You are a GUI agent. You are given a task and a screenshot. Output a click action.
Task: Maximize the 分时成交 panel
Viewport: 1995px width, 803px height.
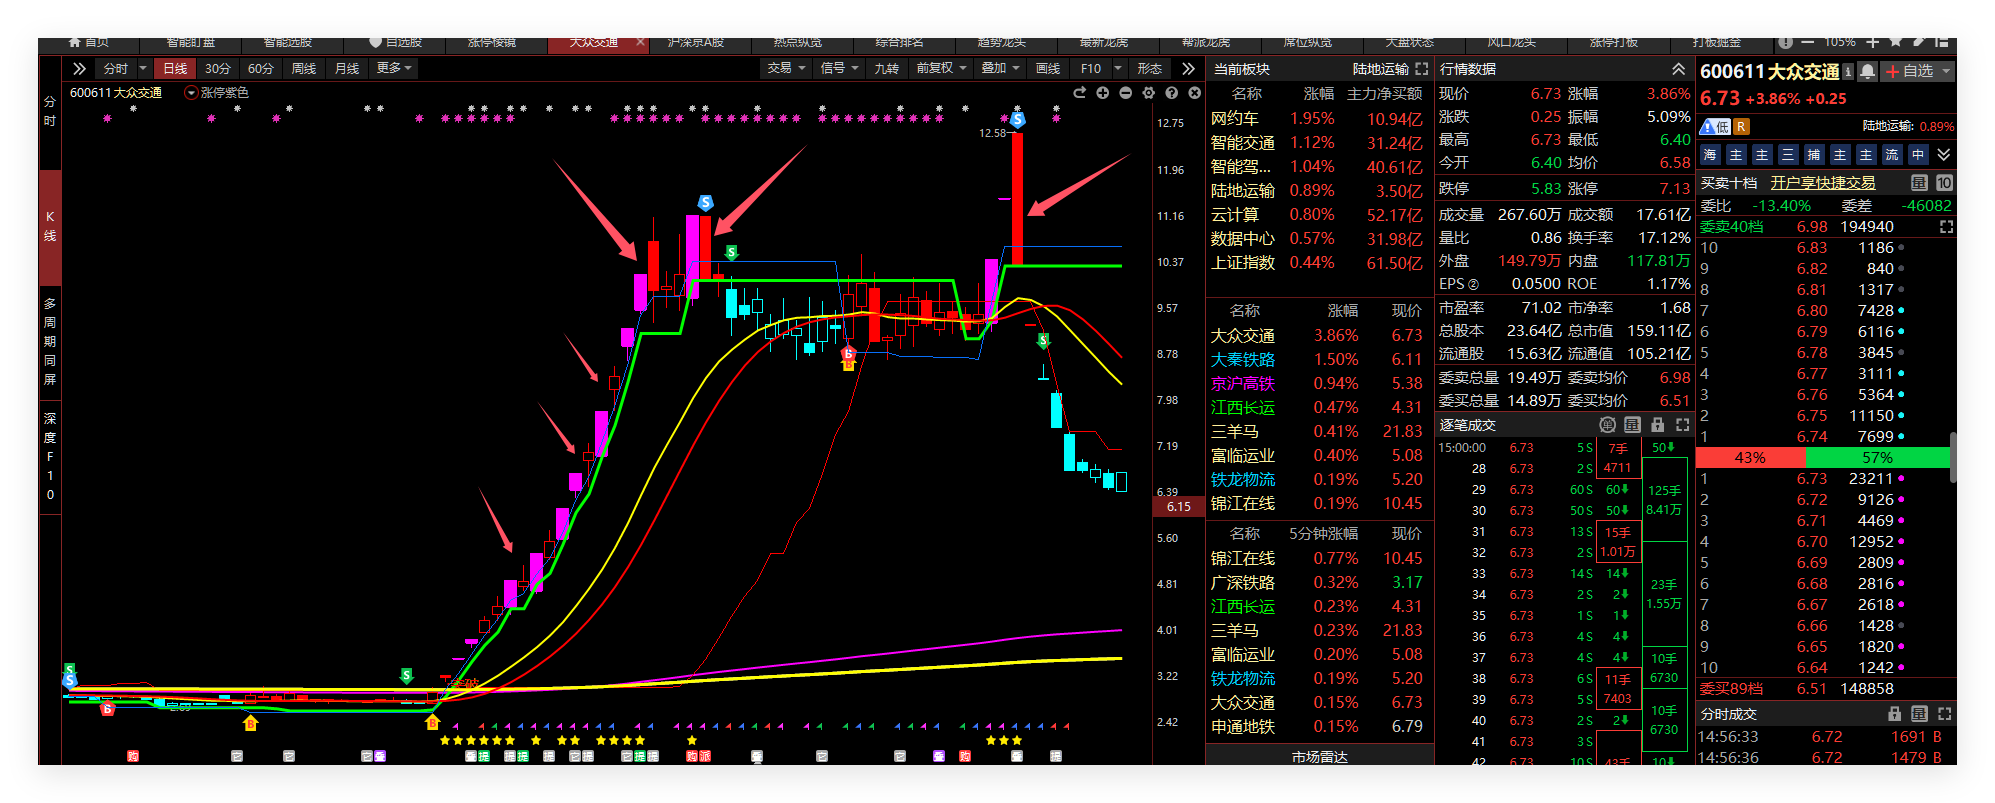click(1944, 714)
